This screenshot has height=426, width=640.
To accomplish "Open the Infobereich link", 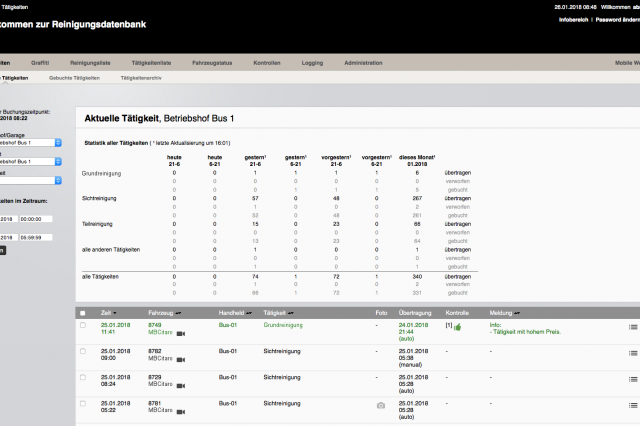I will 573,20.
